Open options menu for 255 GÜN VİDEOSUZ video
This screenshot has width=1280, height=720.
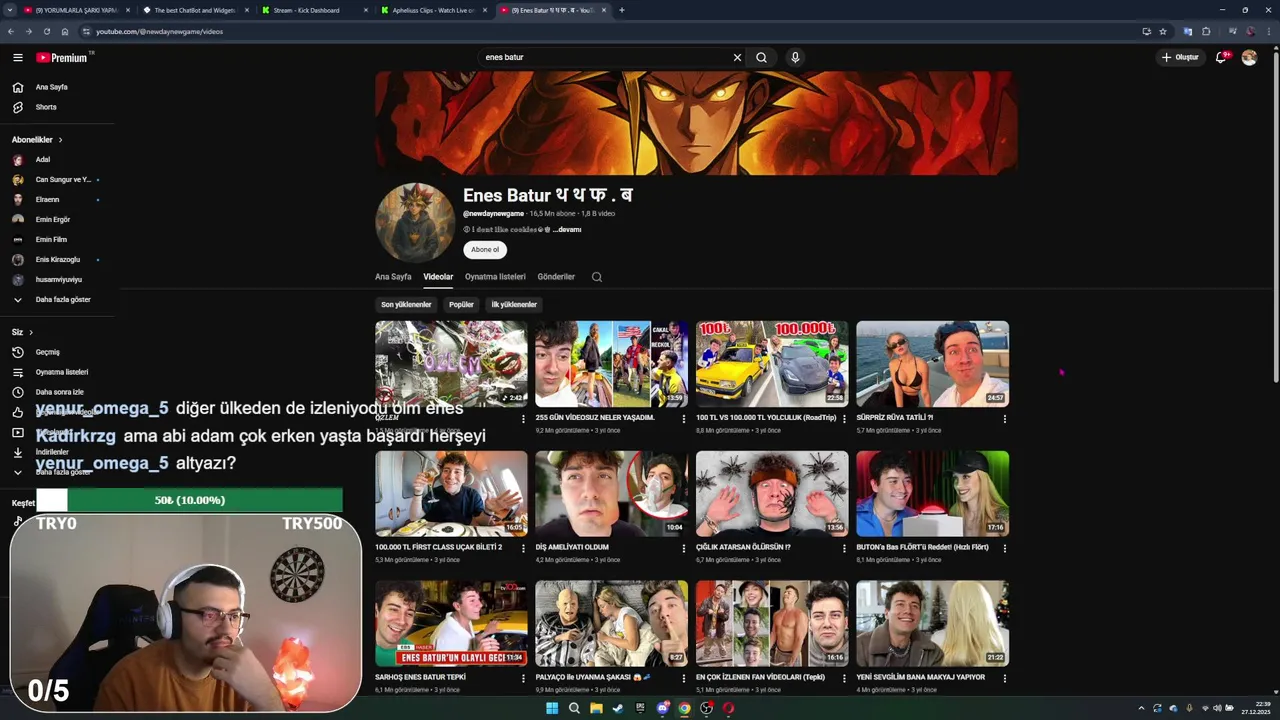(x=684, y=419)
